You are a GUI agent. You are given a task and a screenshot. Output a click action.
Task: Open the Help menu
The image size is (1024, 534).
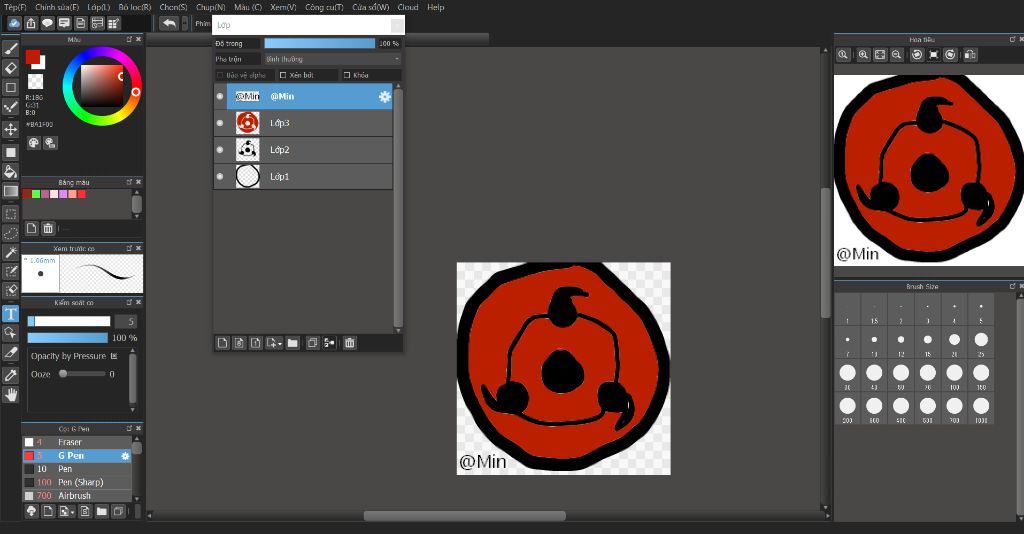point(436,7)
